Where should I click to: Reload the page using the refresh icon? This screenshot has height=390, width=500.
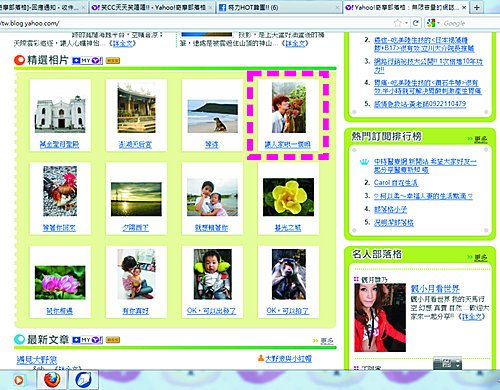[416, 23]
